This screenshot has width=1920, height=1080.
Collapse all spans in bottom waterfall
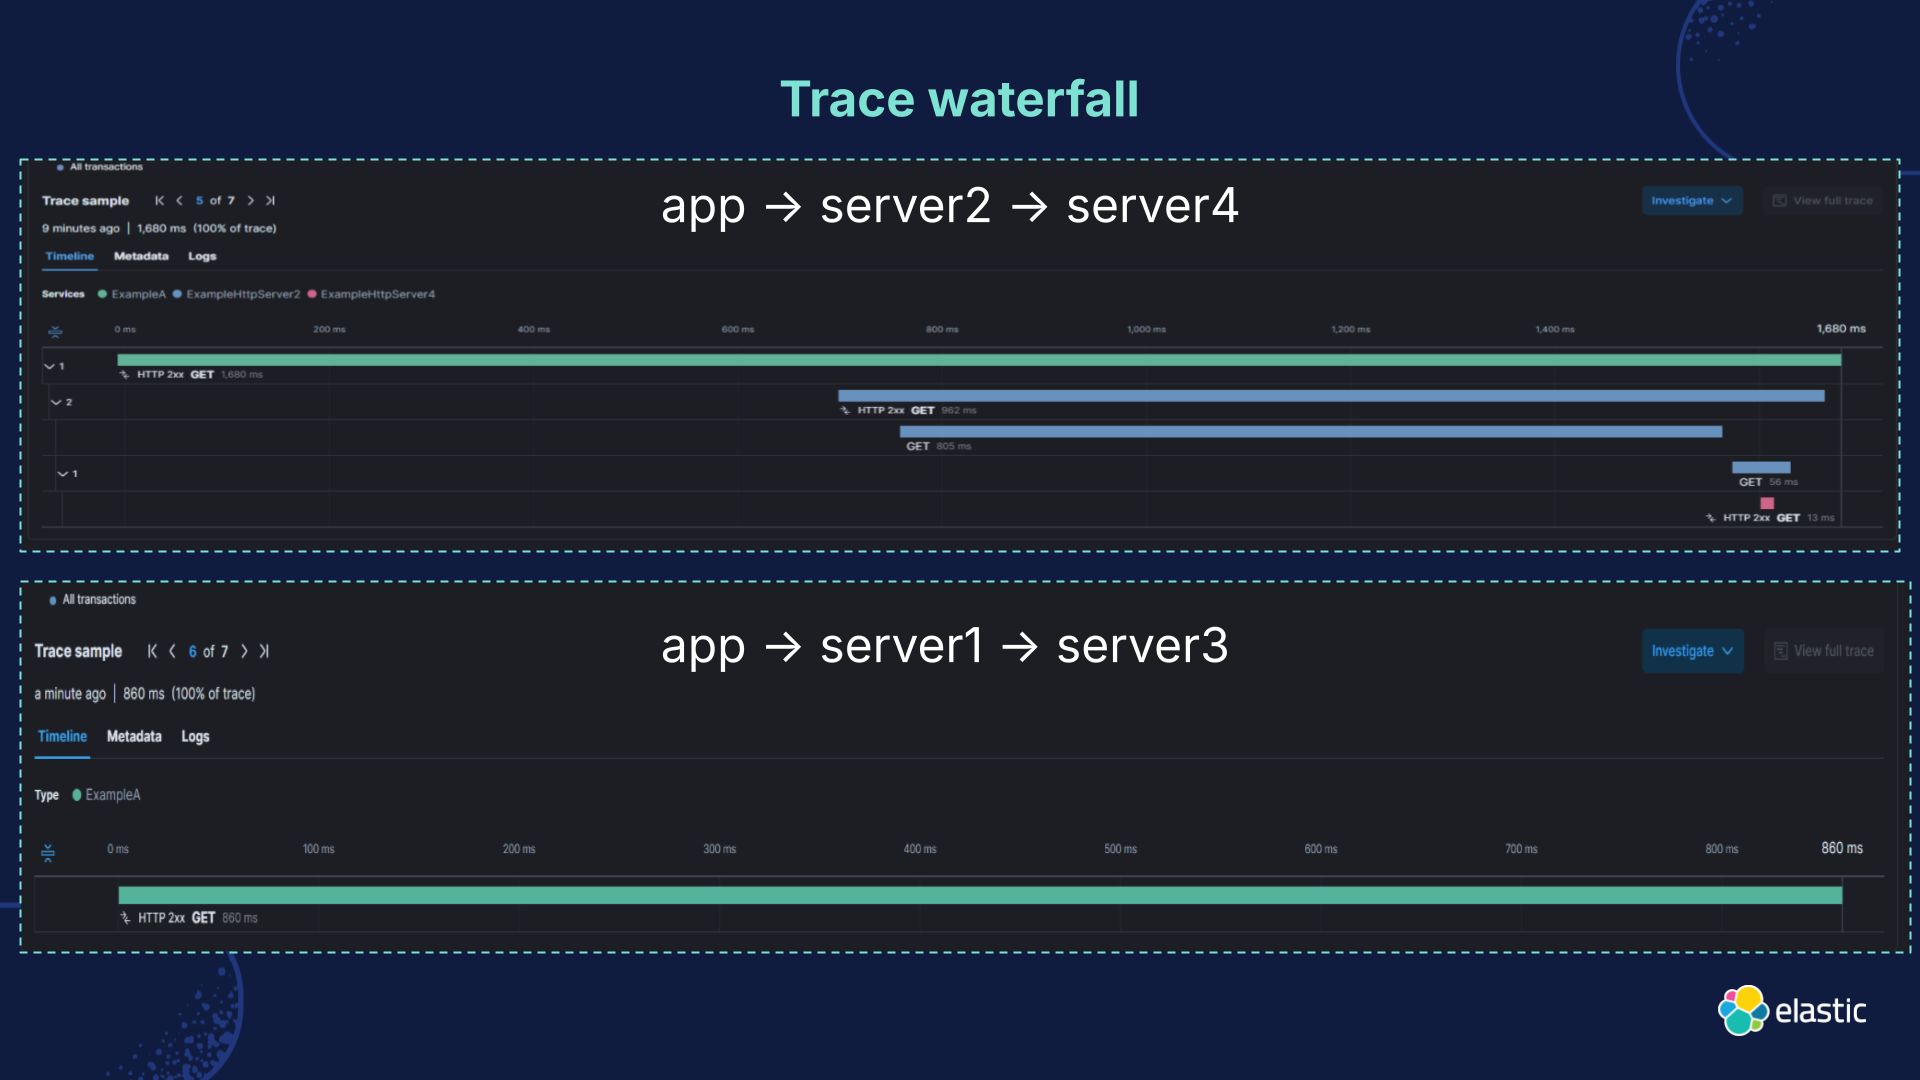(48, 853)
